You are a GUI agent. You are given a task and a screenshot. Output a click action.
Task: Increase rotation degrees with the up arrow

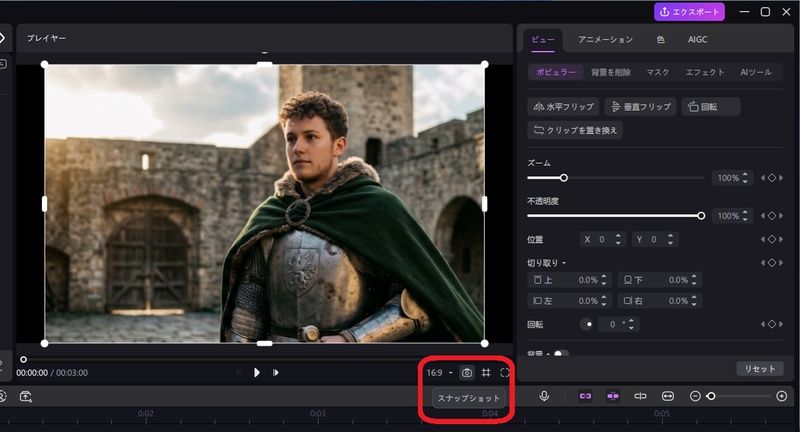pyautogui.click(x=631, y=321)
